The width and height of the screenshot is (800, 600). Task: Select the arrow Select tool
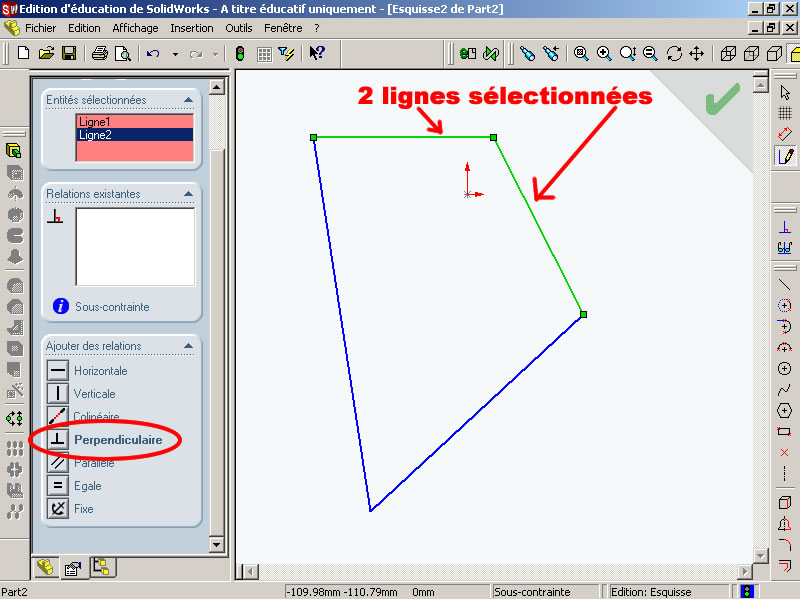(x=785, y=92)
